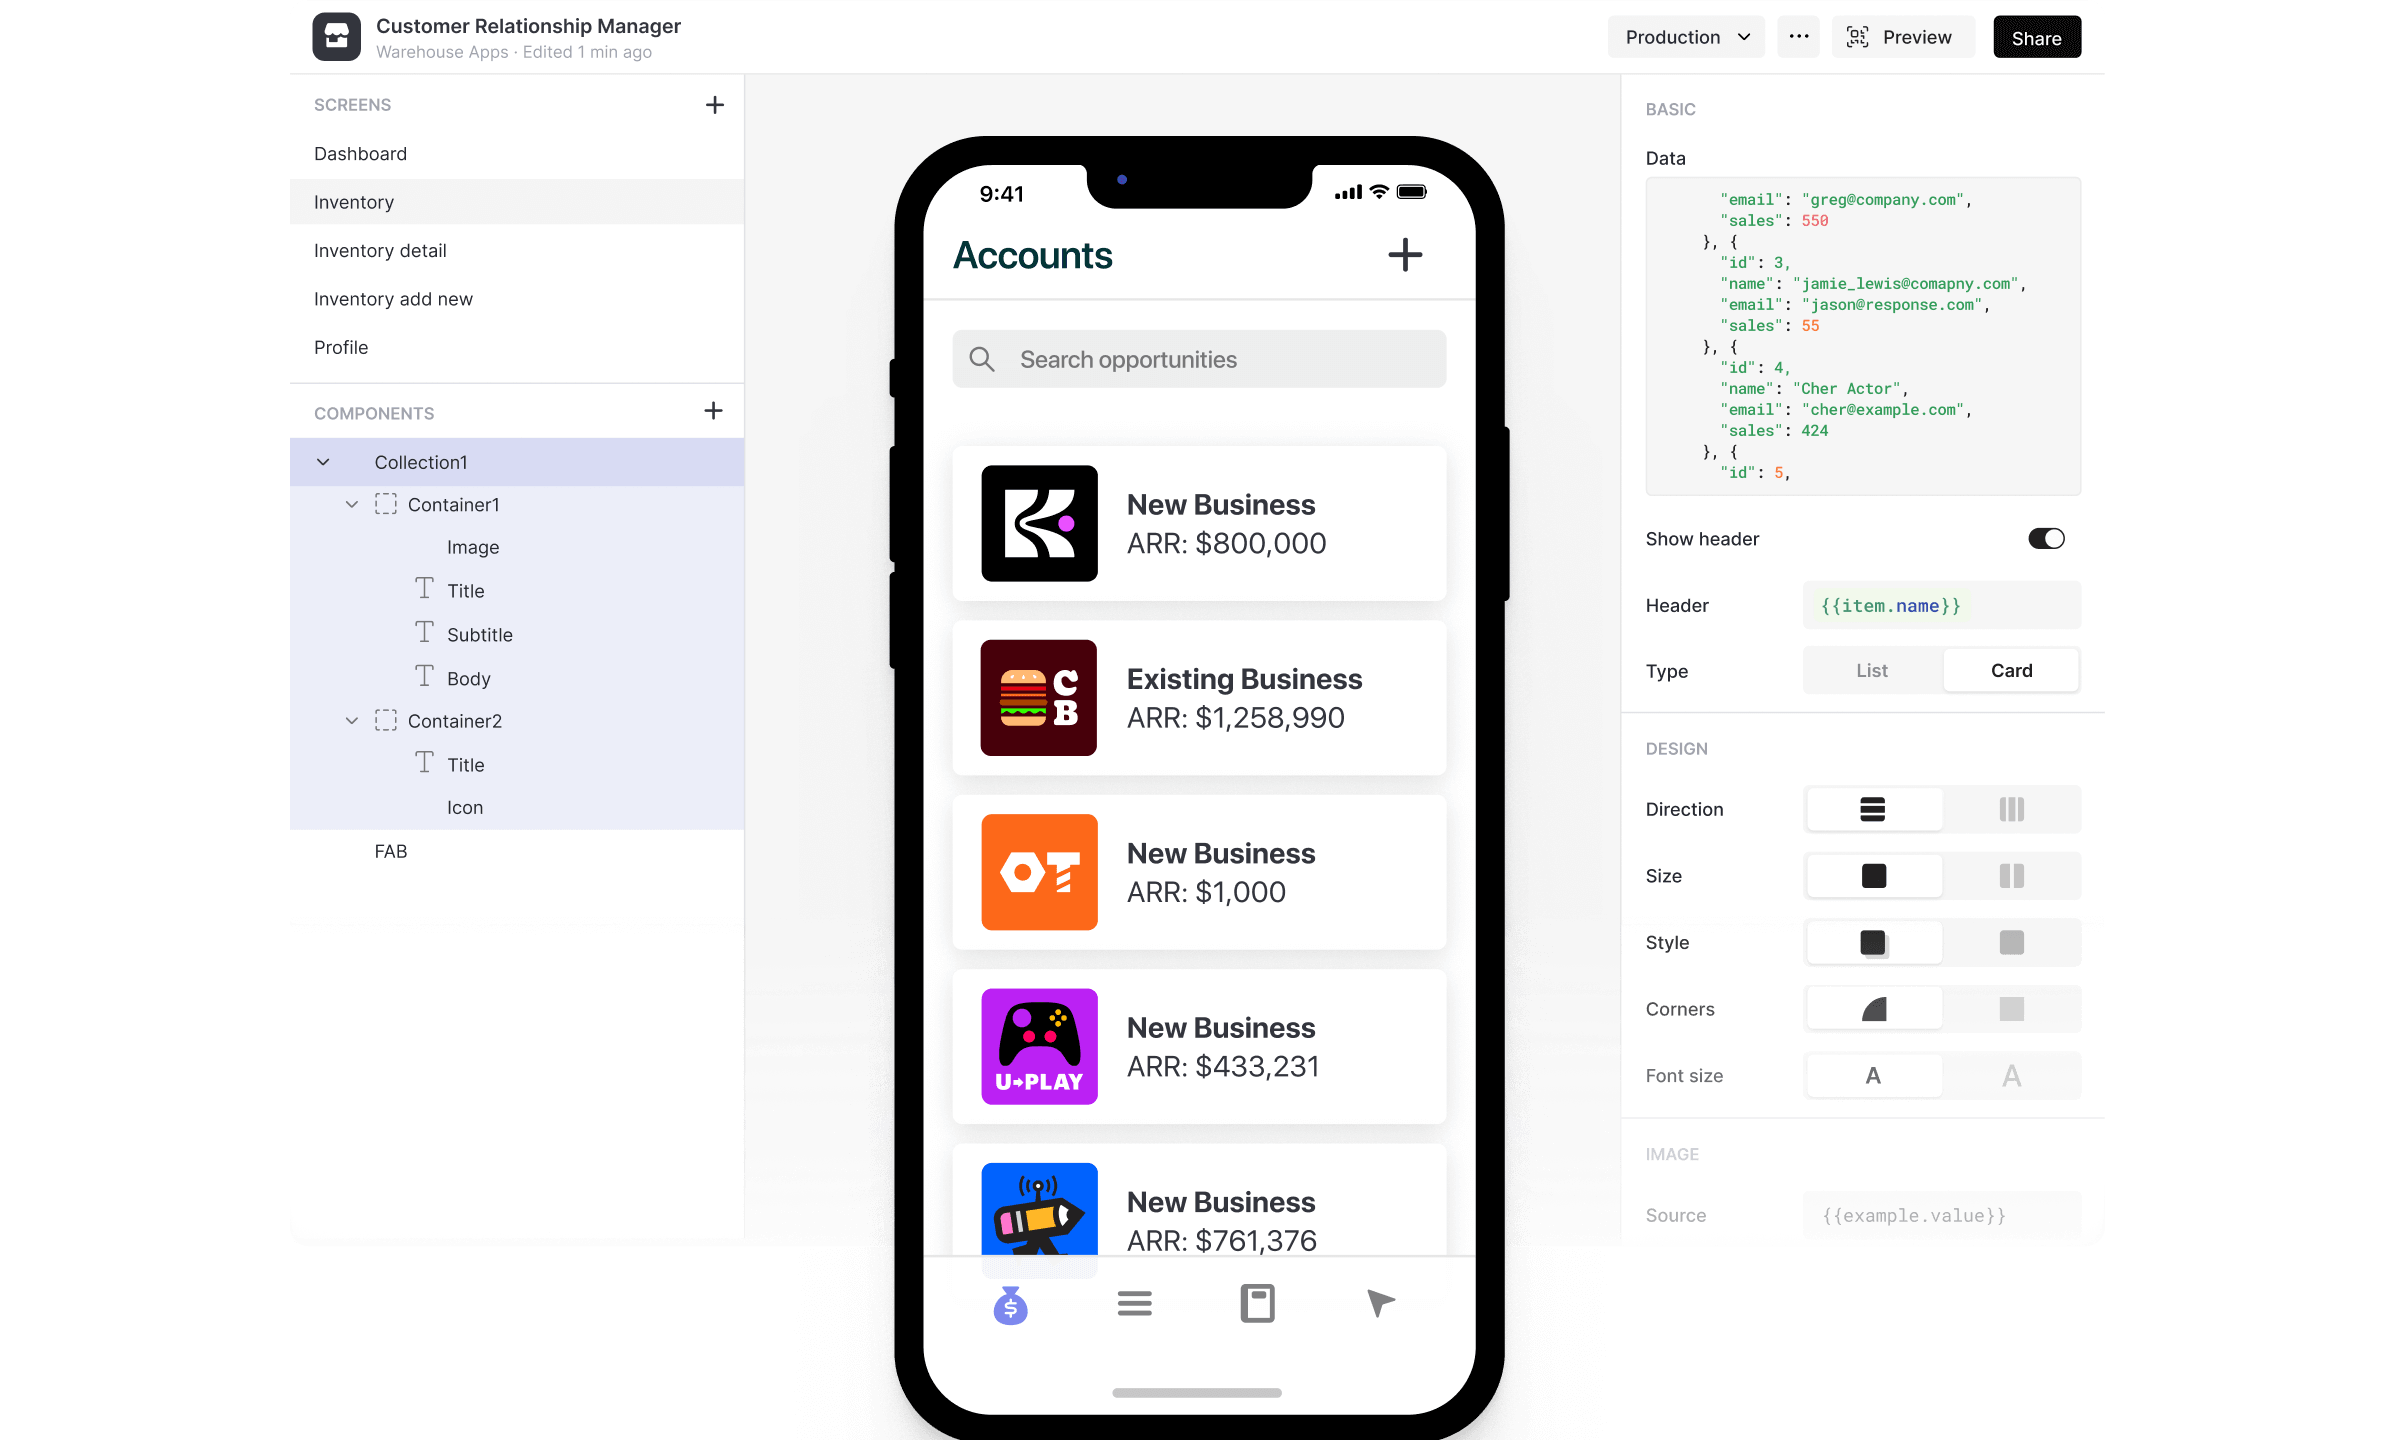2400x1440 pixels.
Task: Toggle the Show header switch
Action: click(2045, 538)
